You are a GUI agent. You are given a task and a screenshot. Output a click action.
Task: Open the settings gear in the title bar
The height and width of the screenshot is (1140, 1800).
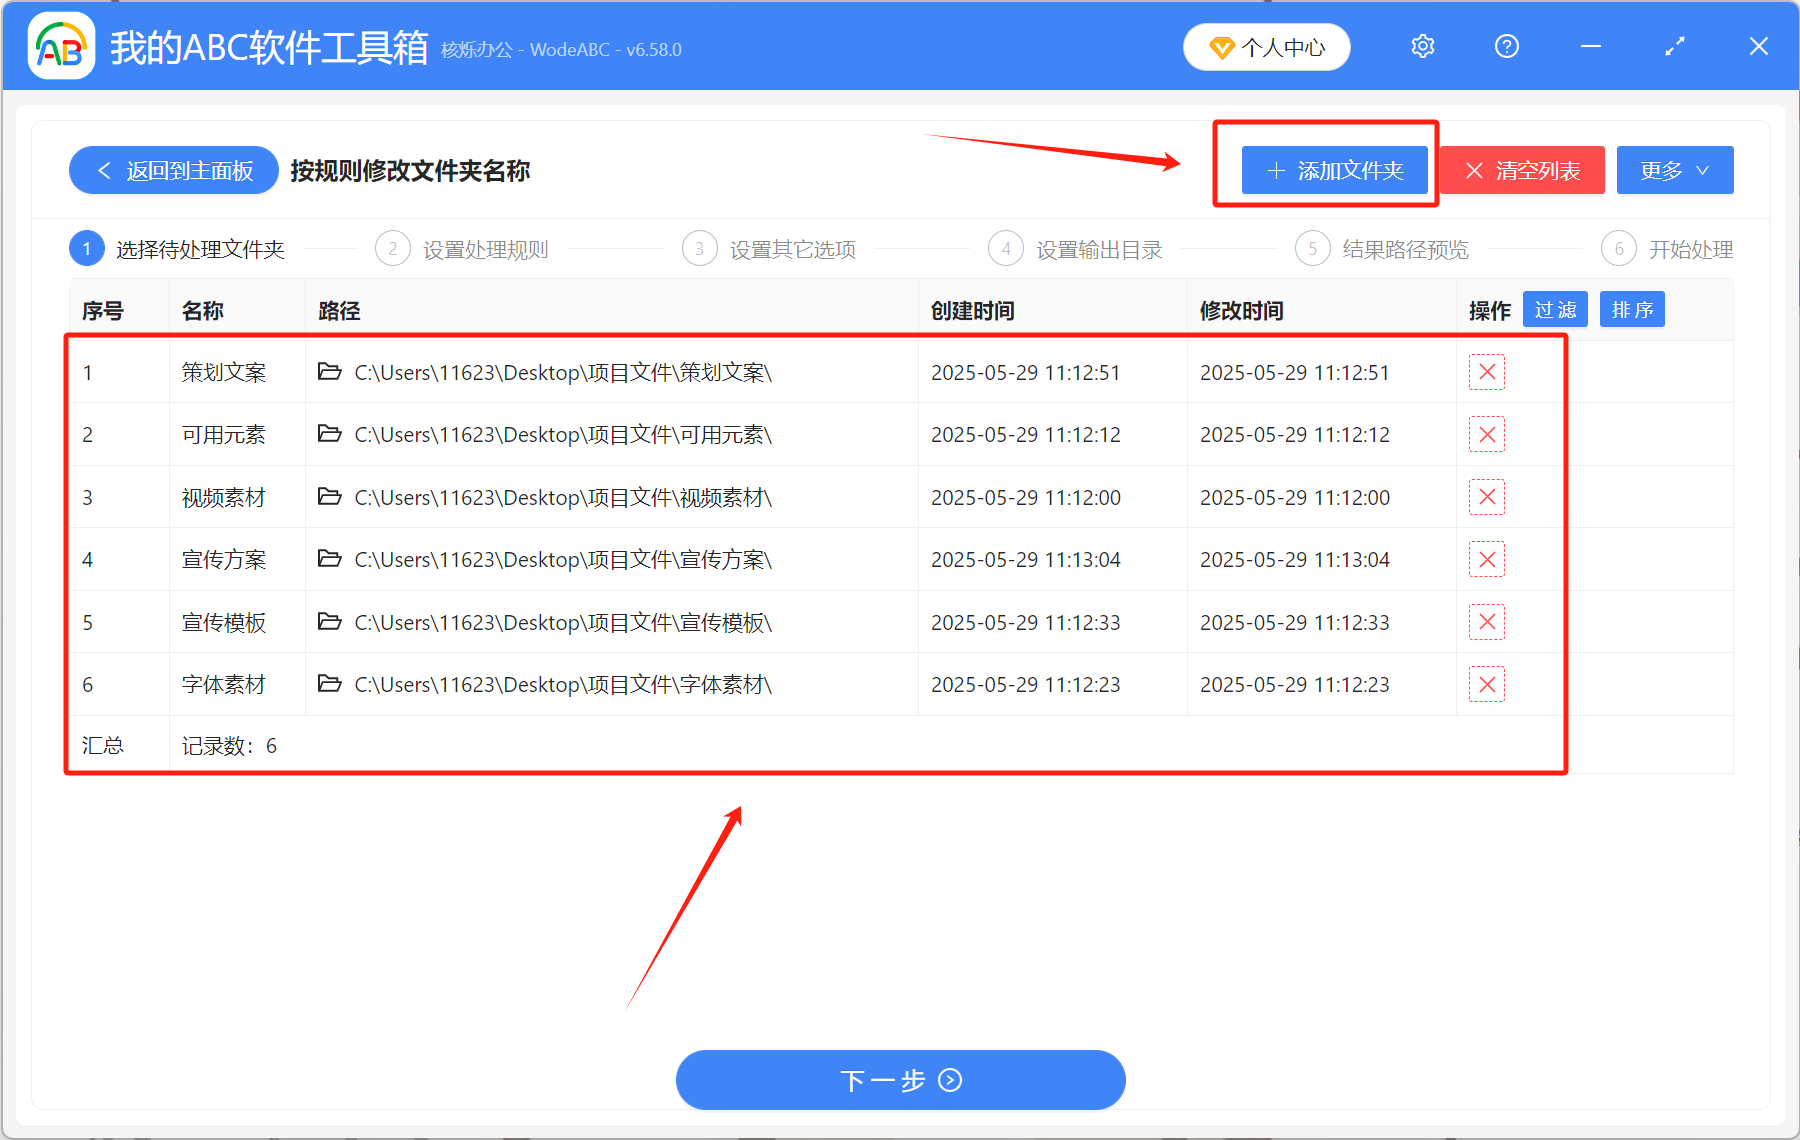(1421, 46)
